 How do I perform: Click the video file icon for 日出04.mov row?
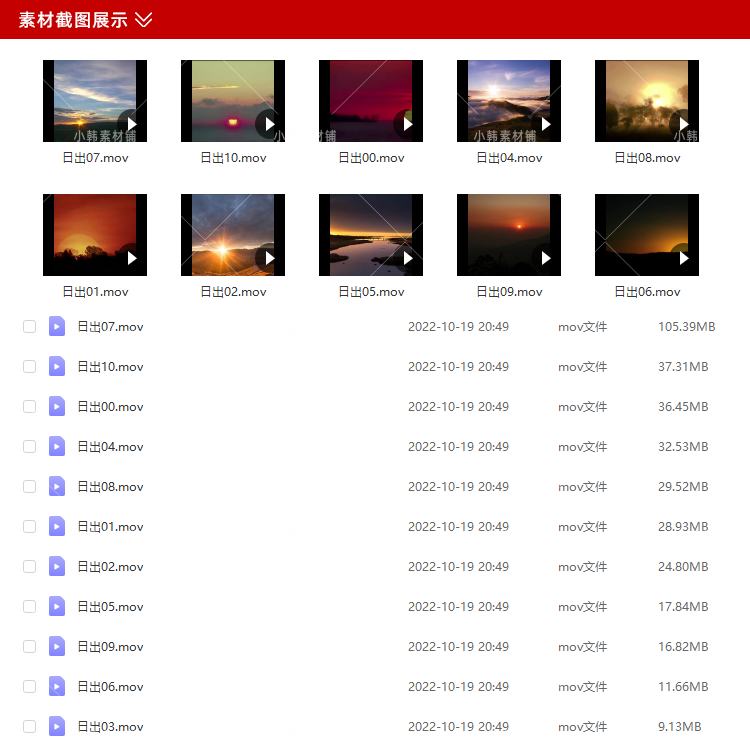(57, 446)
